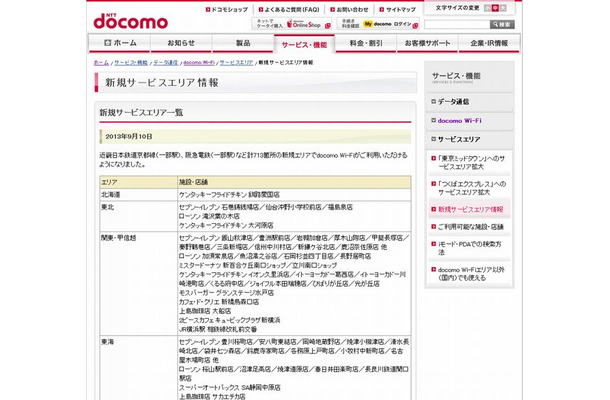
Task: Open sidebar docomo Wi-Fi item
Action: click(x=470, y=121)
